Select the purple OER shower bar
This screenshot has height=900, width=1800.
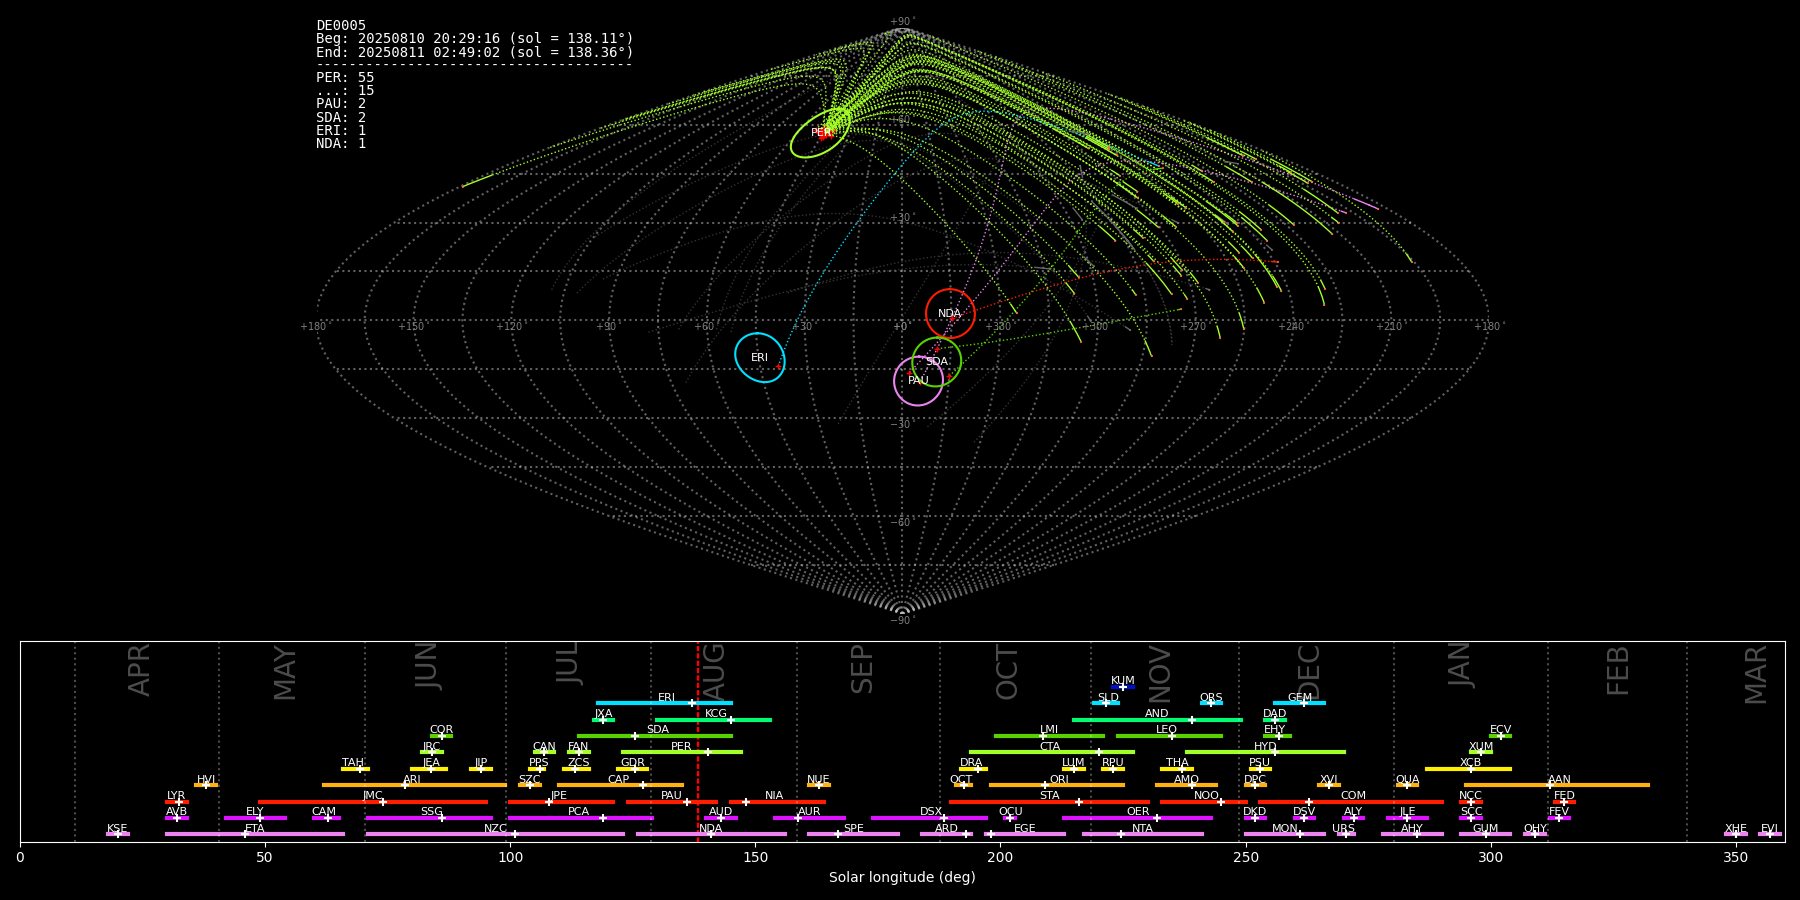1137,818
